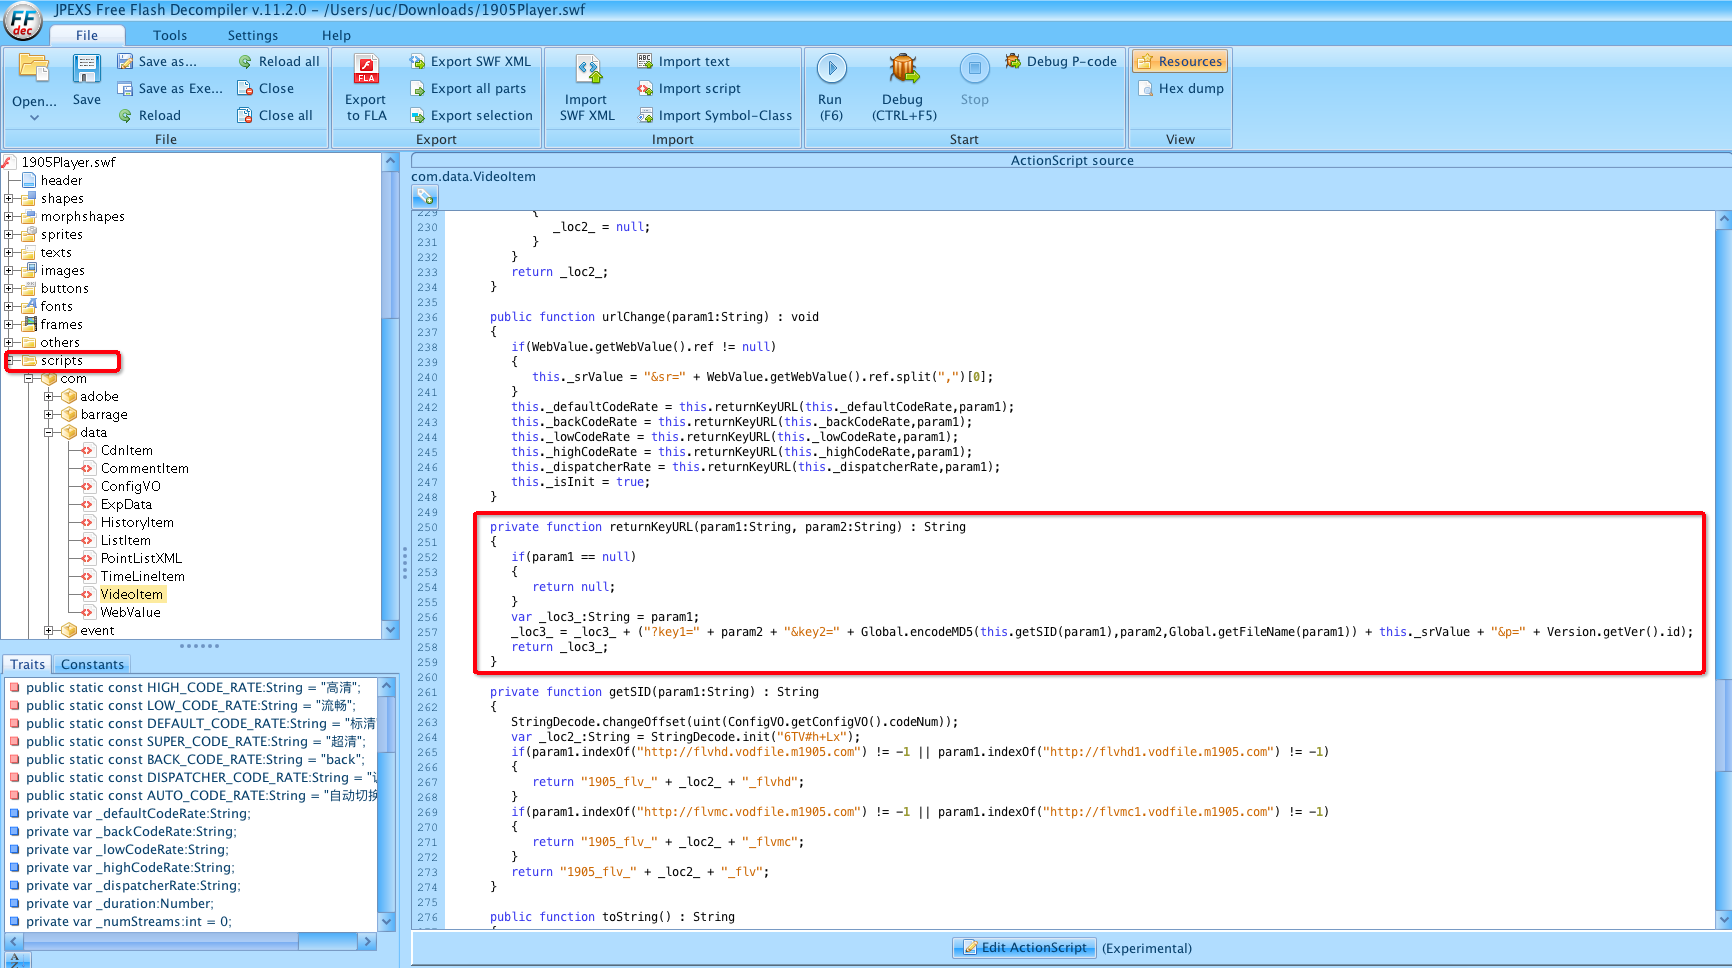
Task: Click Close all in ribbon
Action: (275, 115)
